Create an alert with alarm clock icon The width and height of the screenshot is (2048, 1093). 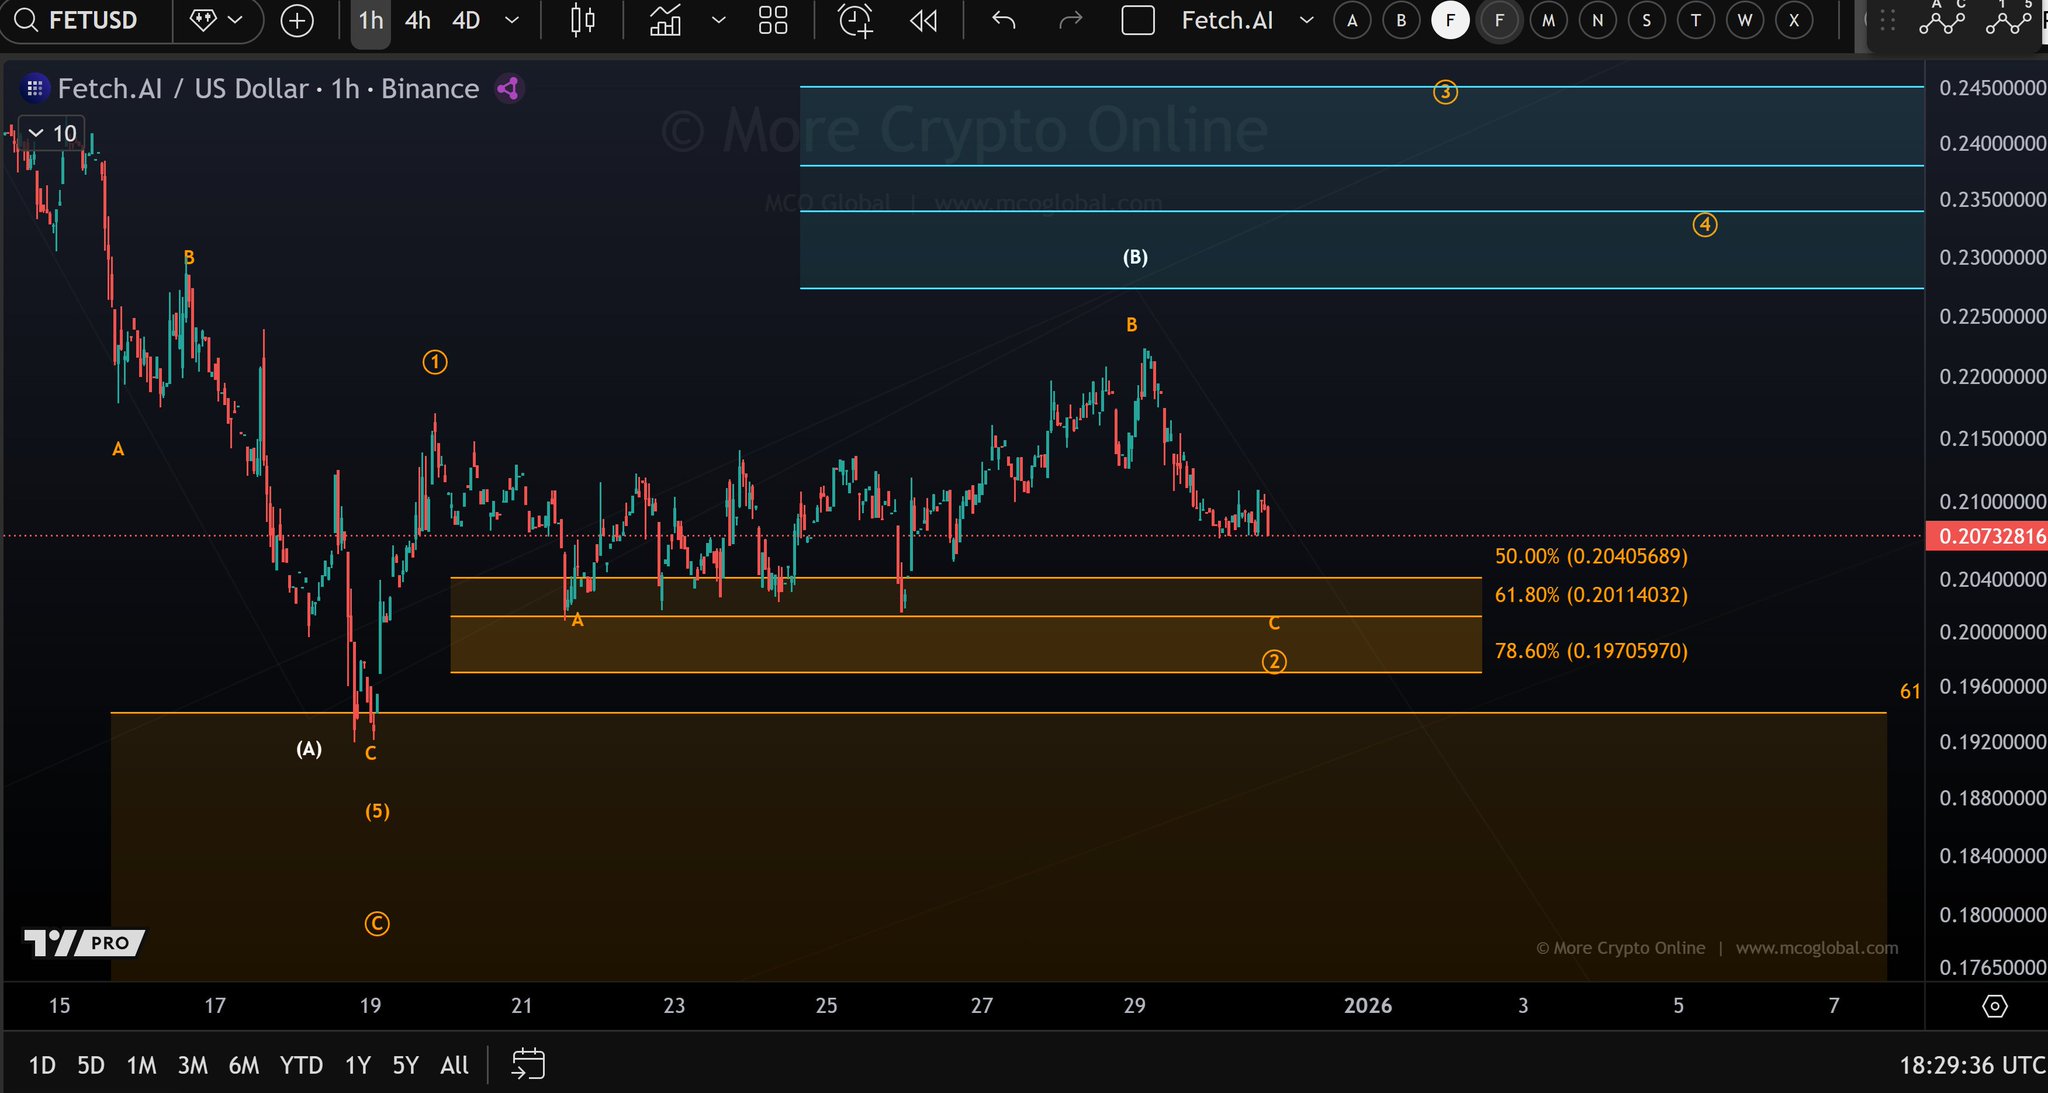tap(855, 20)
